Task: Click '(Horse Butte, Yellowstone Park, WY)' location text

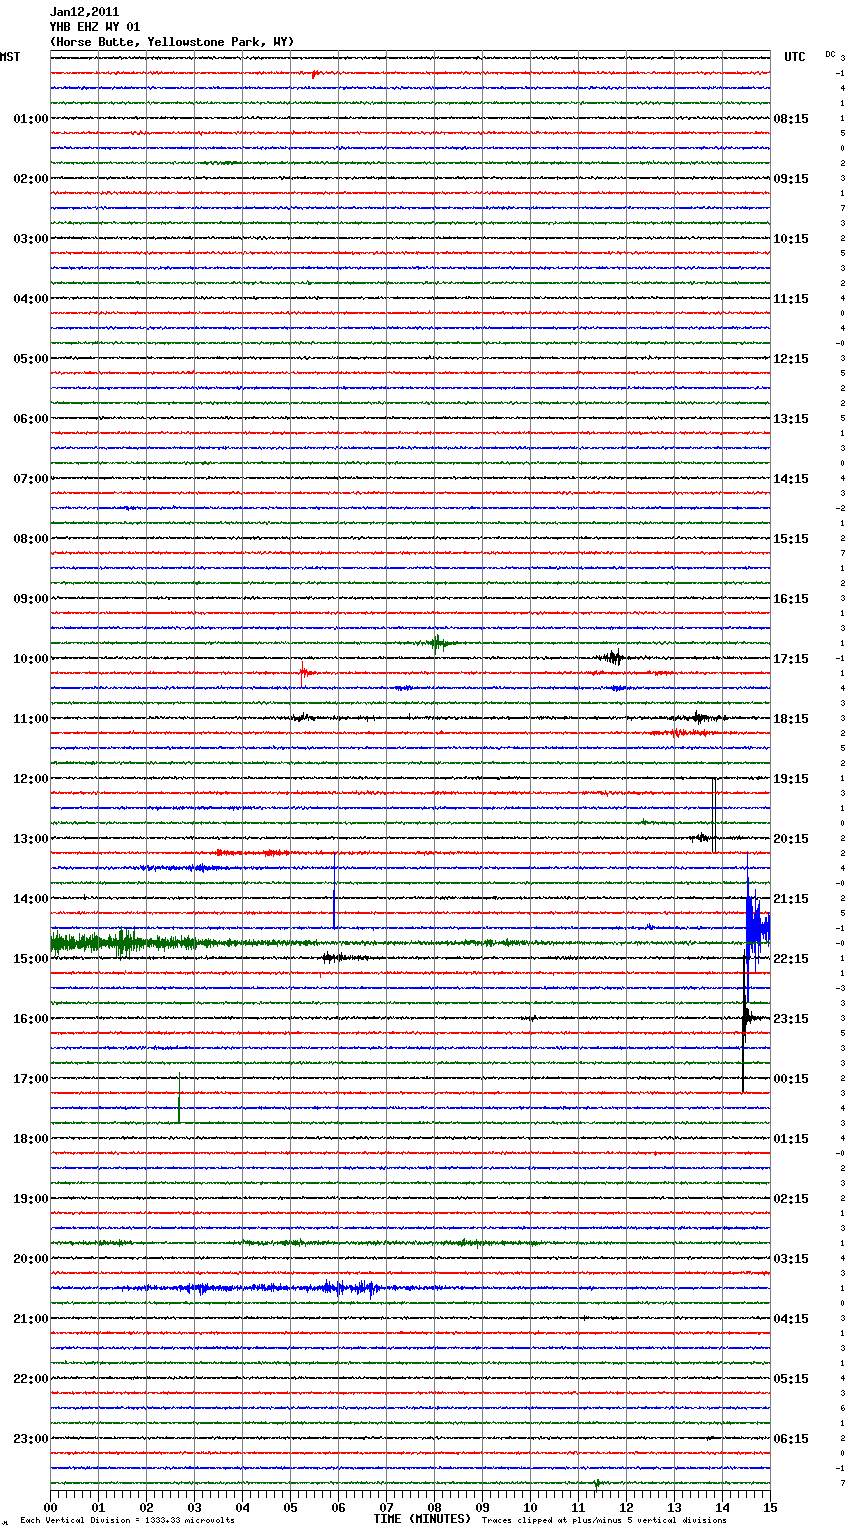Action: tap(172, 42)
